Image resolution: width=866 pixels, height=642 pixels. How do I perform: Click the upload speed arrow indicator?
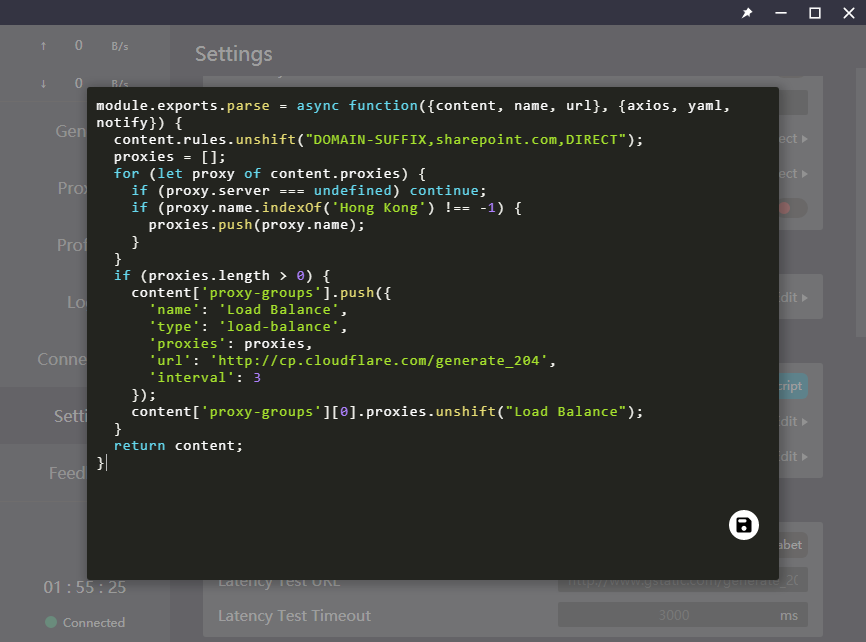point(43,46)
